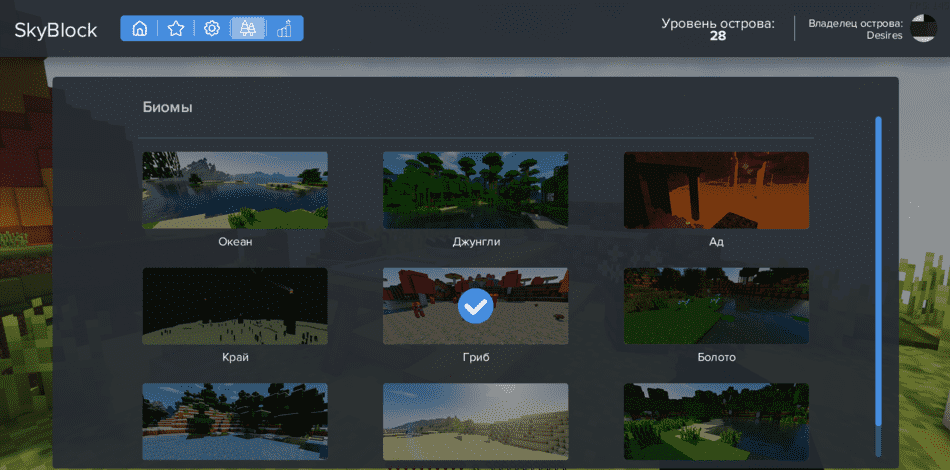950x470 pixels.
Task: Open the bar chart upgrades icon
Action: click(x=284, y=29)
